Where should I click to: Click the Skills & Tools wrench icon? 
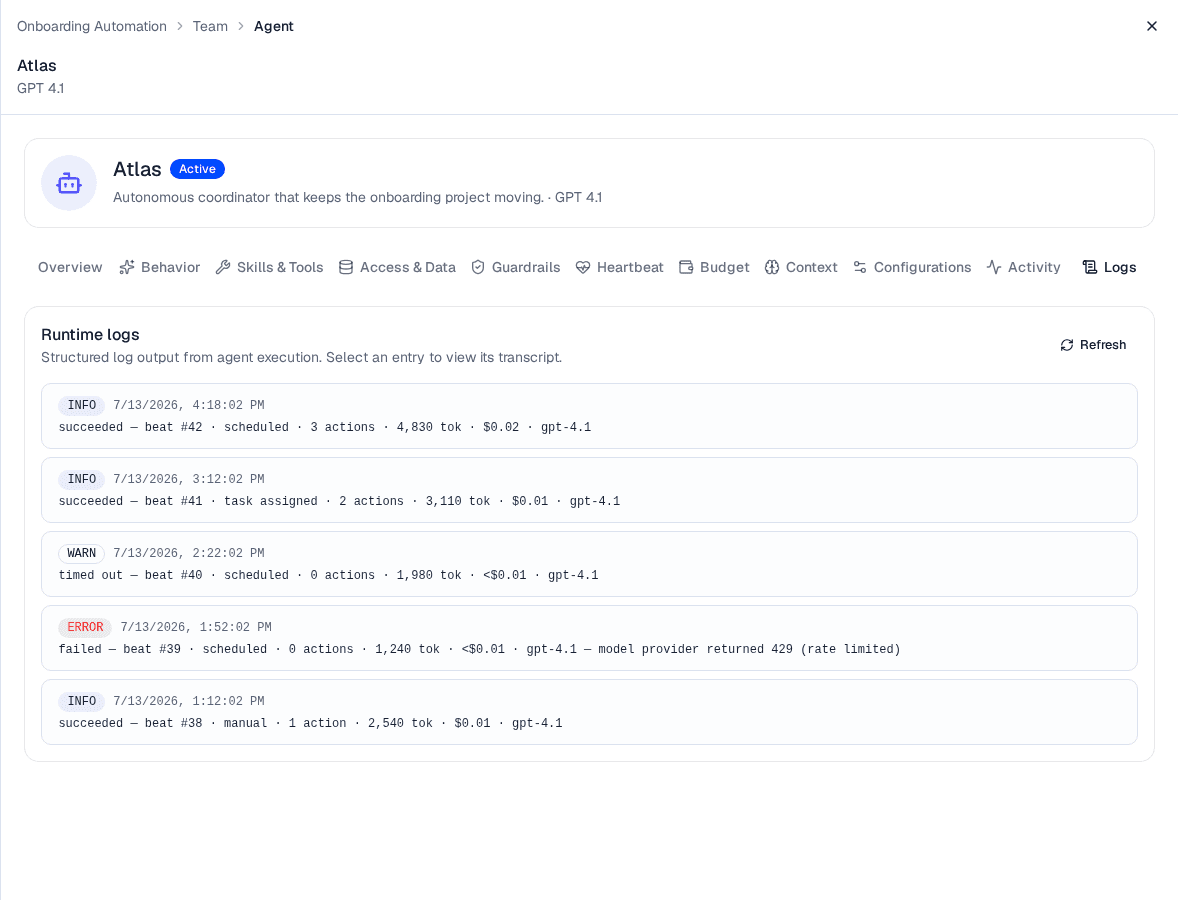pyautogui.click(x=223, y=267)
